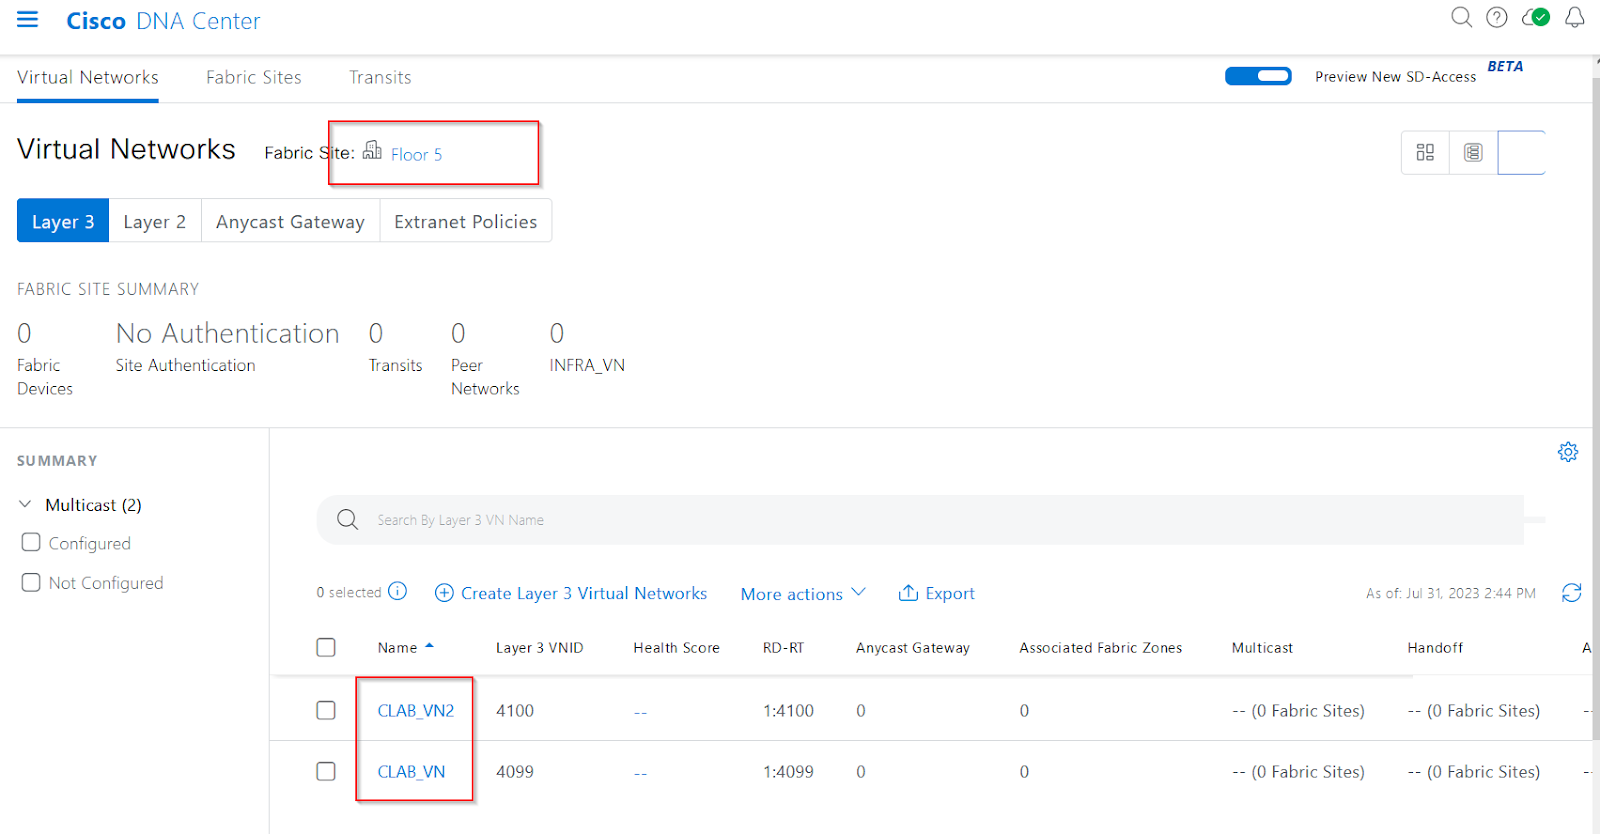Click search icon in VN search bar
Image resolution: width=1600 pixels, height=834 pixels.
[347, 519]
